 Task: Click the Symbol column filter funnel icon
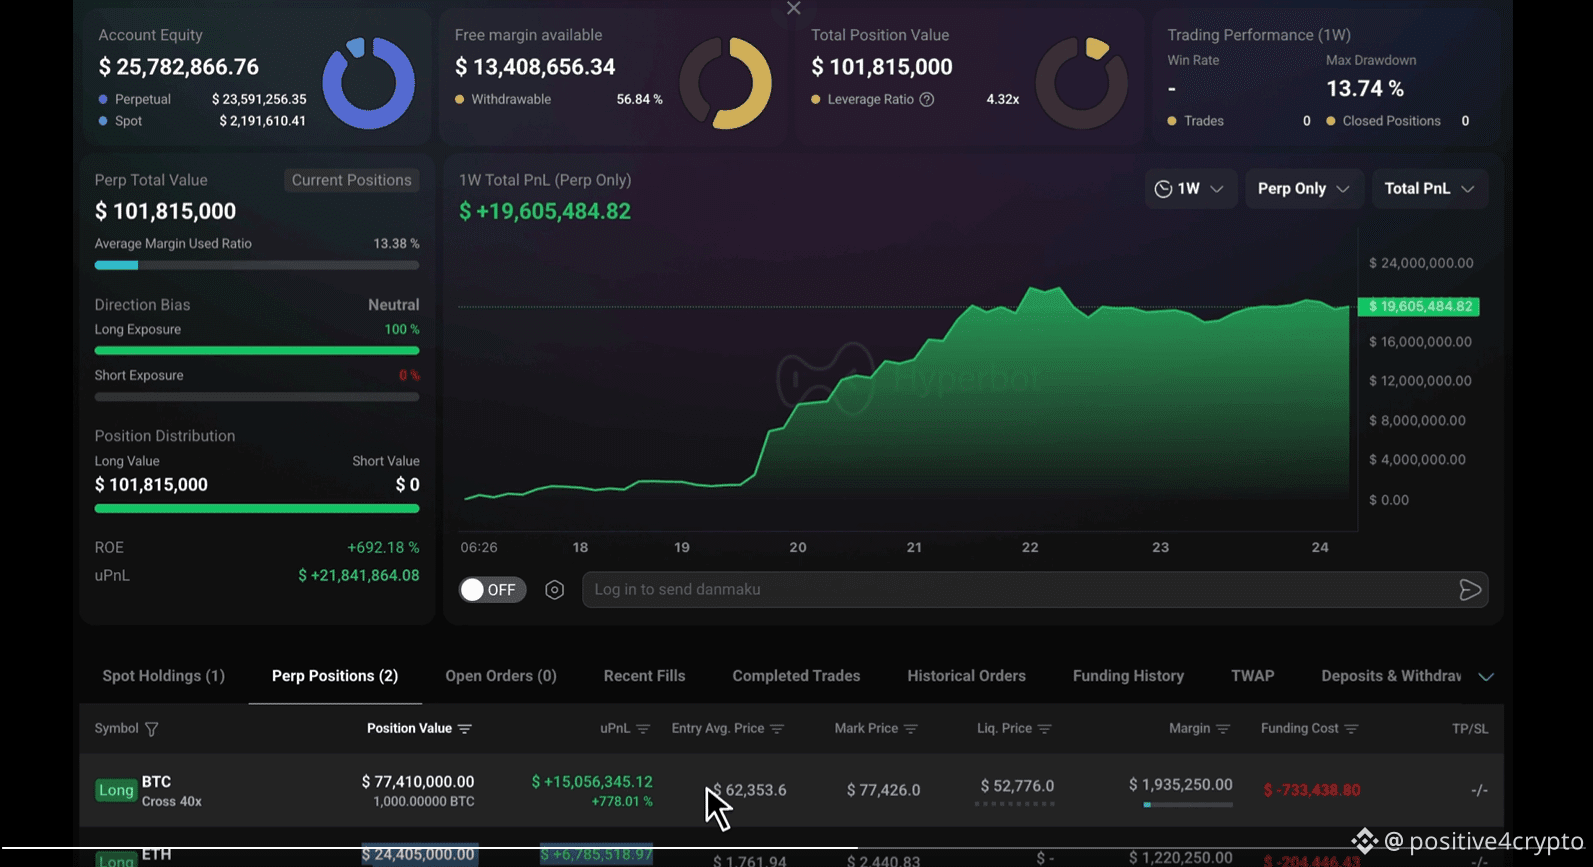(x=152, y=729)
